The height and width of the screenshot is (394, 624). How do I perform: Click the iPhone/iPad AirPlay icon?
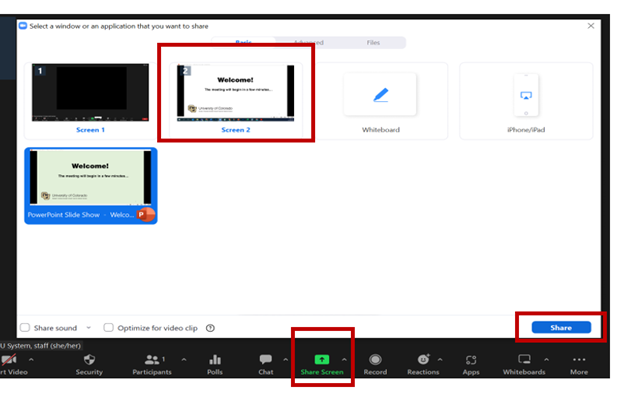click(526, 96)
